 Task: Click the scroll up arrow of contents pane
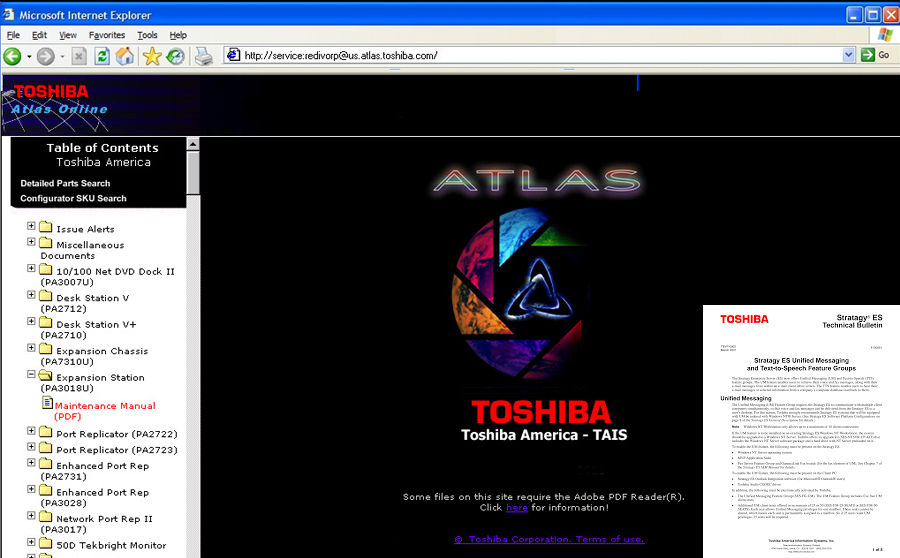coord(193,144)
